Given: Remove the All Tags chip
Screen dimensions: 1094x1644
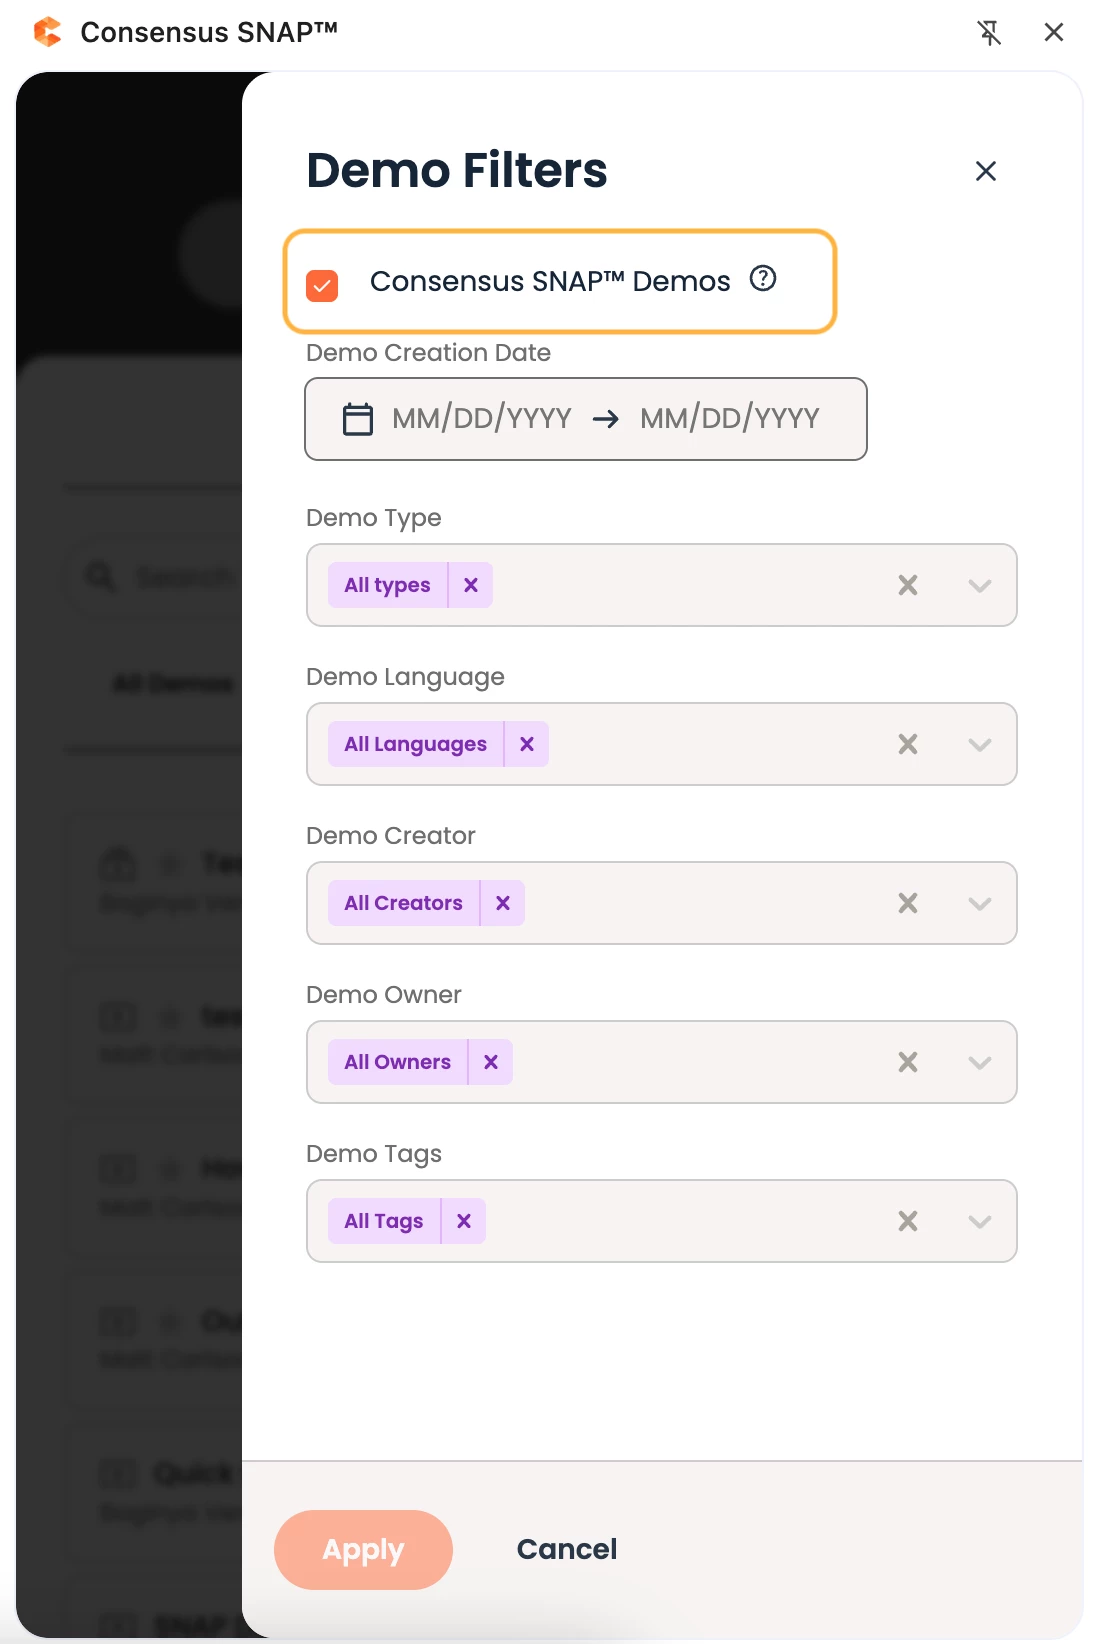Looking at the screenshot, I should pyautogui.click(x=464, y=1221).
